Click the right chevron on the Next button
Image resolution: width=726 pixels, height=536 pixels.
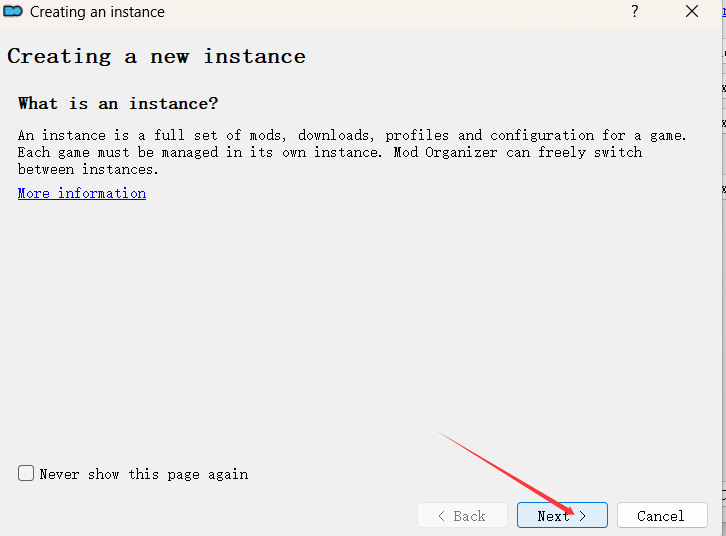(x=583, y=516)
